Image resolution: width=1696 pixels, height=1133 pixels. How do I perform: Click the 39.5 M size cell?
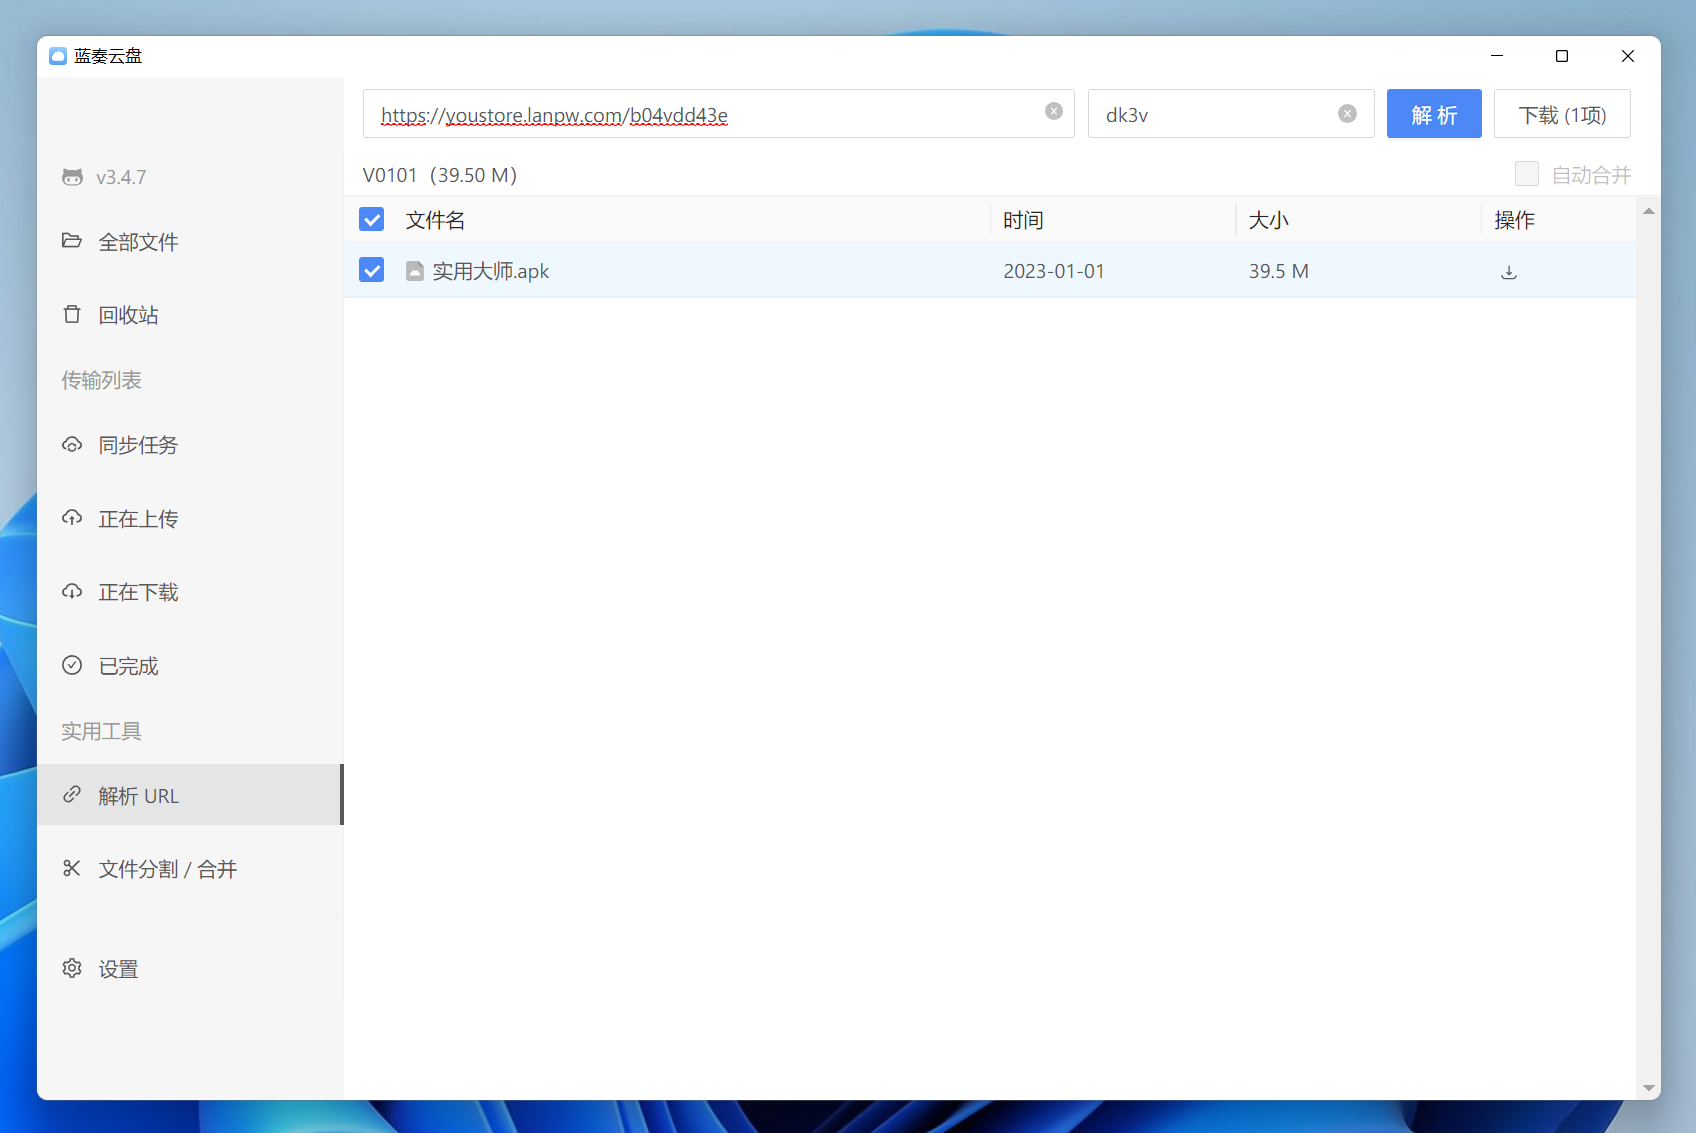tap(1279, 271)
